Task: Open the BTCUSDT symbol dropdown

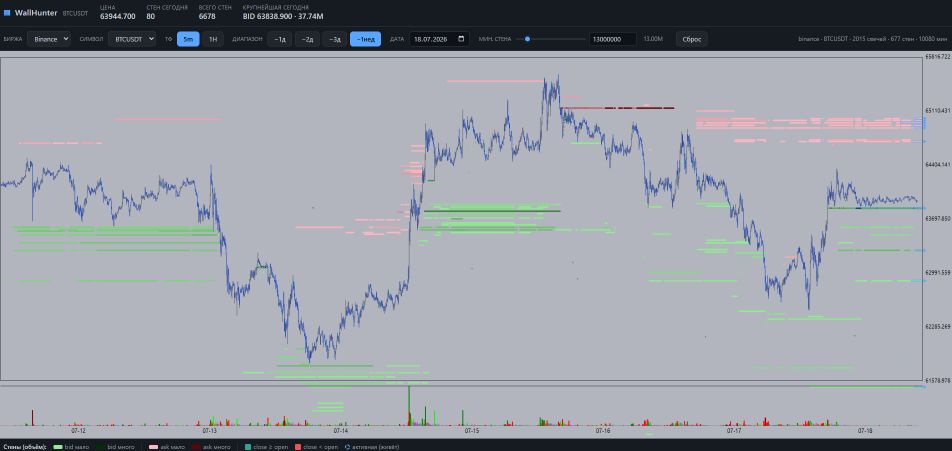Action: (132, 39)
